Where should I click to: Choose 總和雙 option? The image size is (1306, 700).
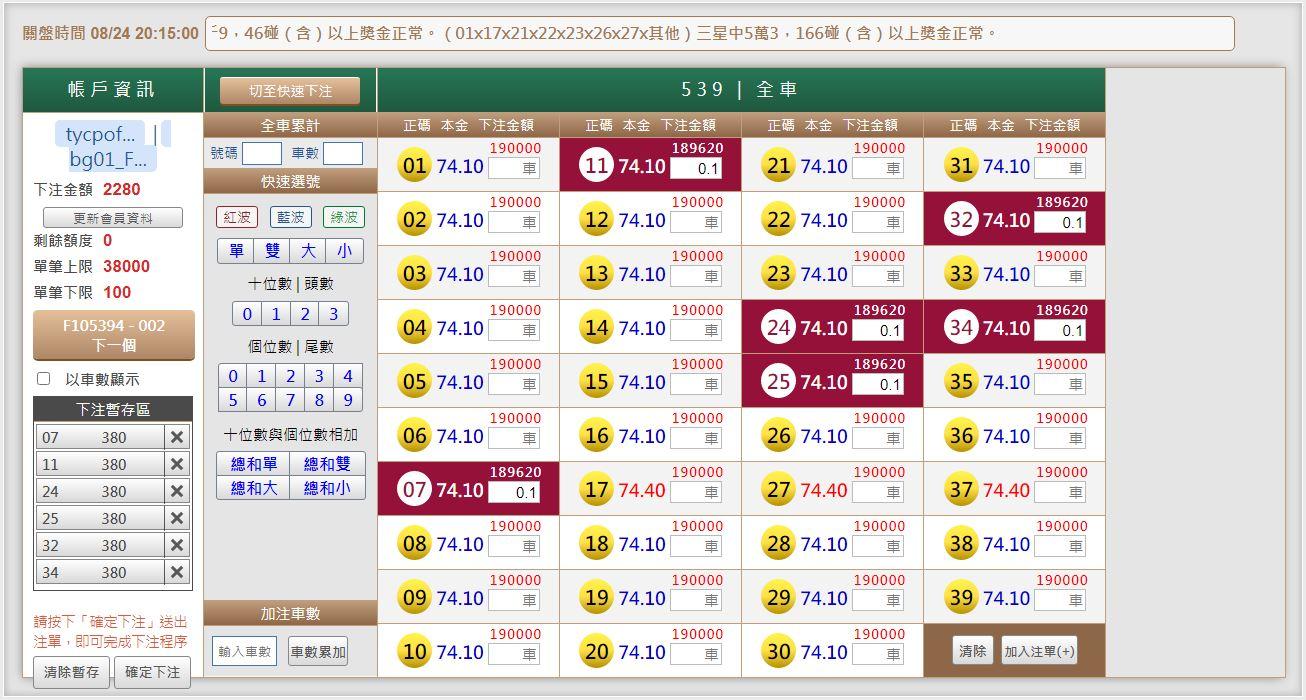[x=327, y=464]
